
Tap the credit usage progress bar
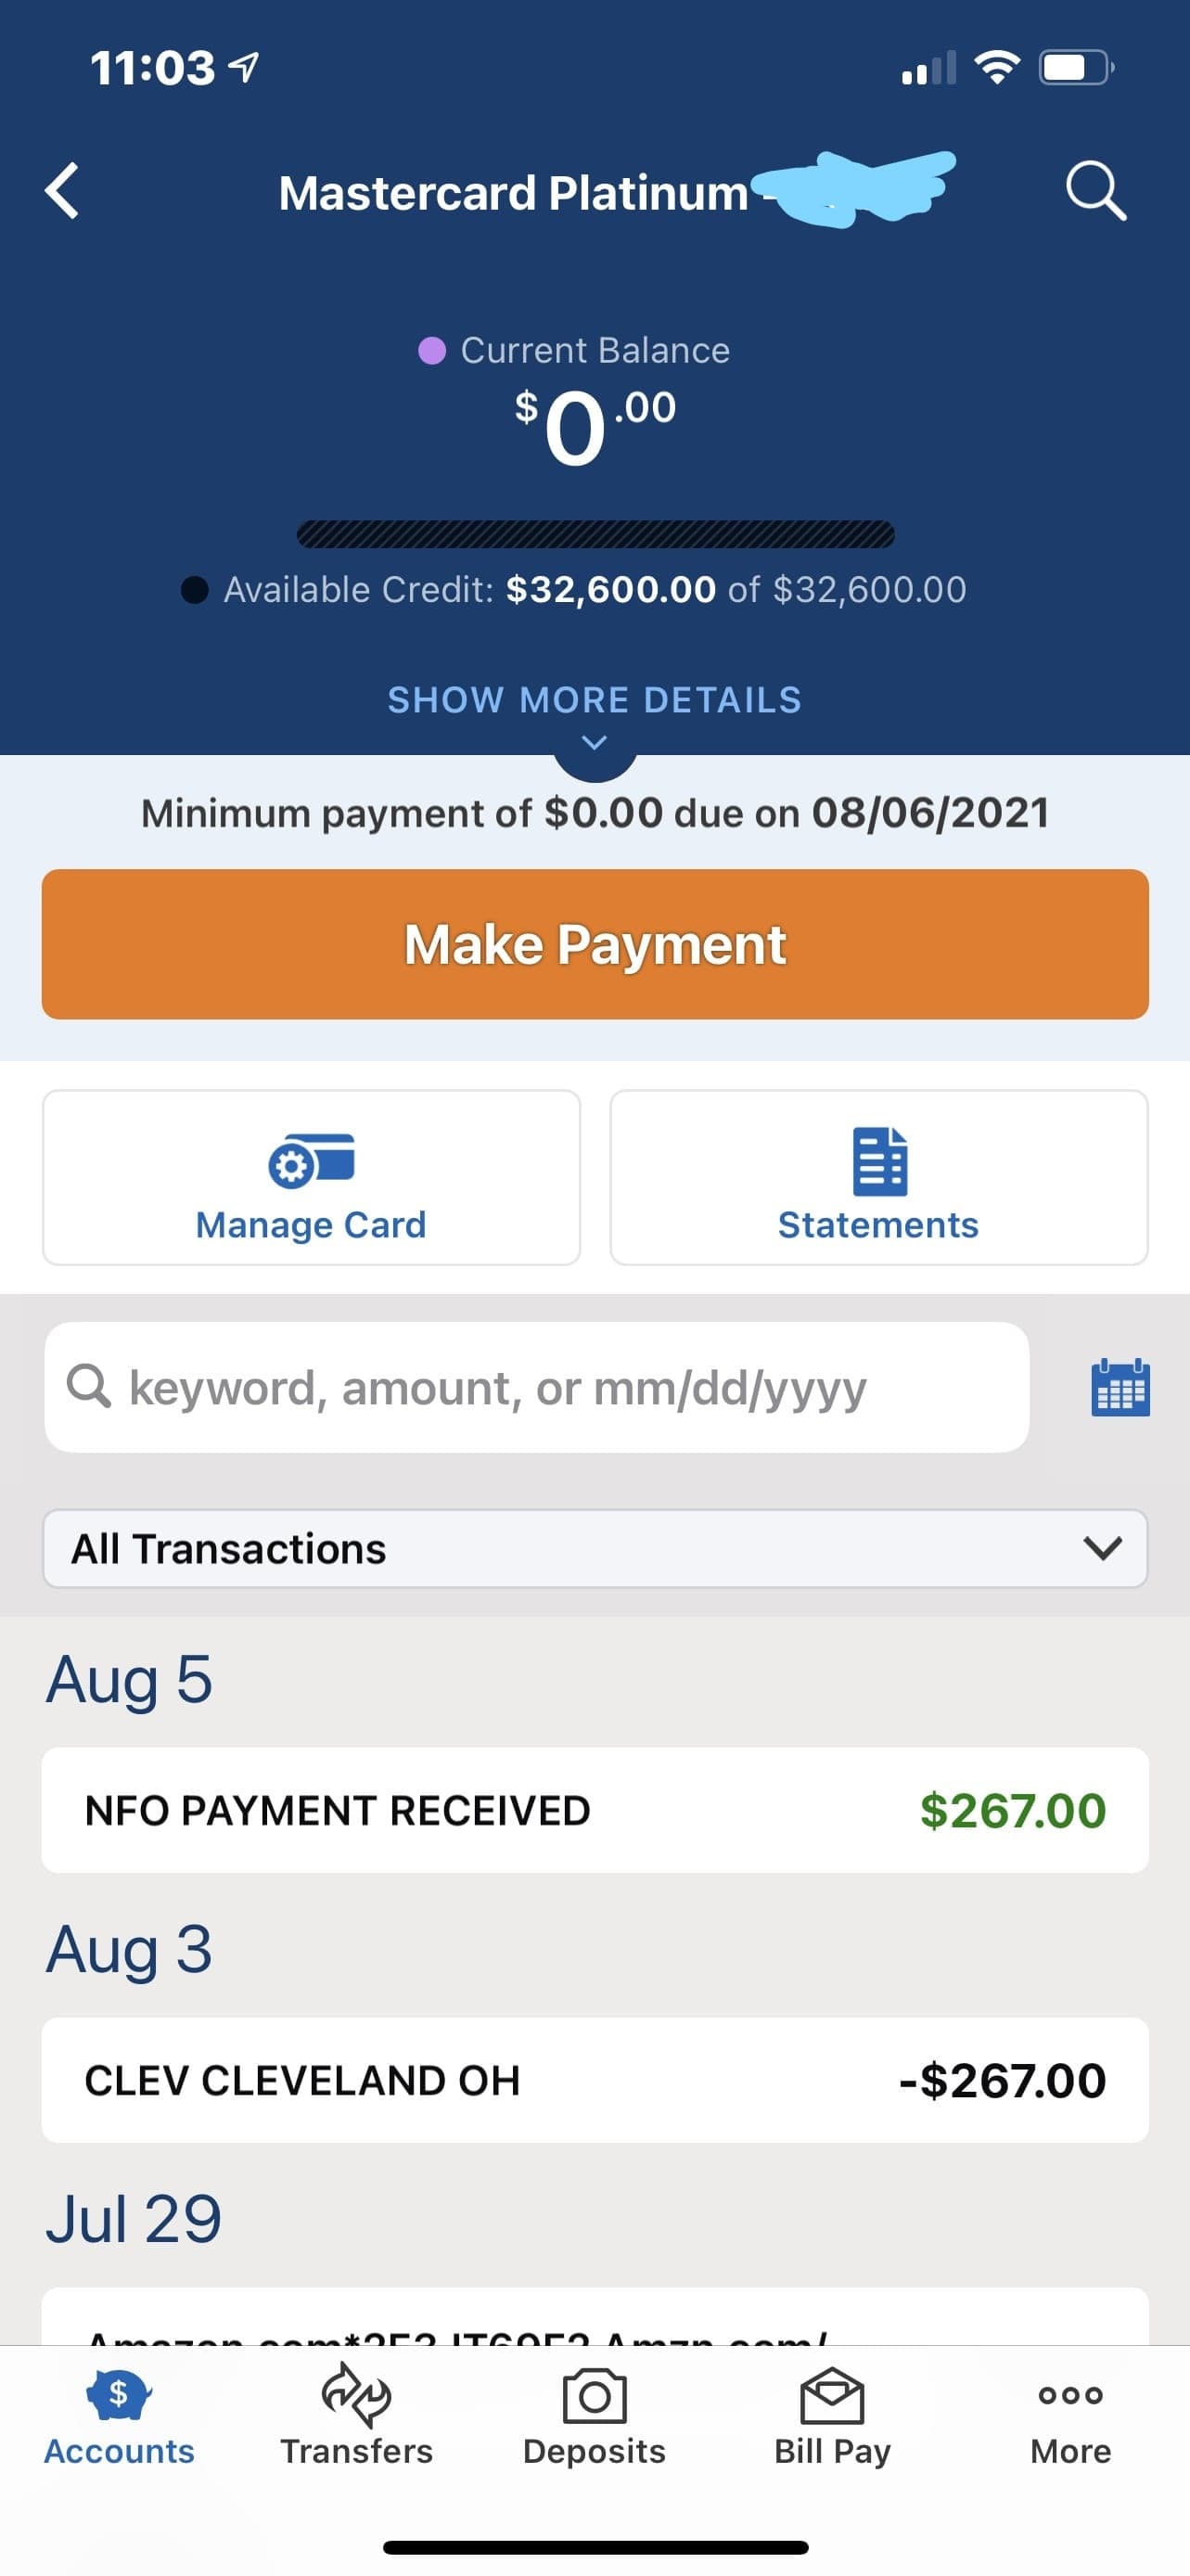point(595,535)
